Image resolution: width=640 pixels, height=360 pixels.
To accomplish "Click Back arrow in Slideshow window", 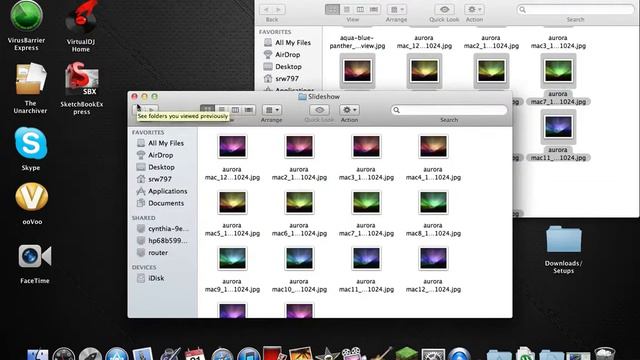I will coord(139,110).
